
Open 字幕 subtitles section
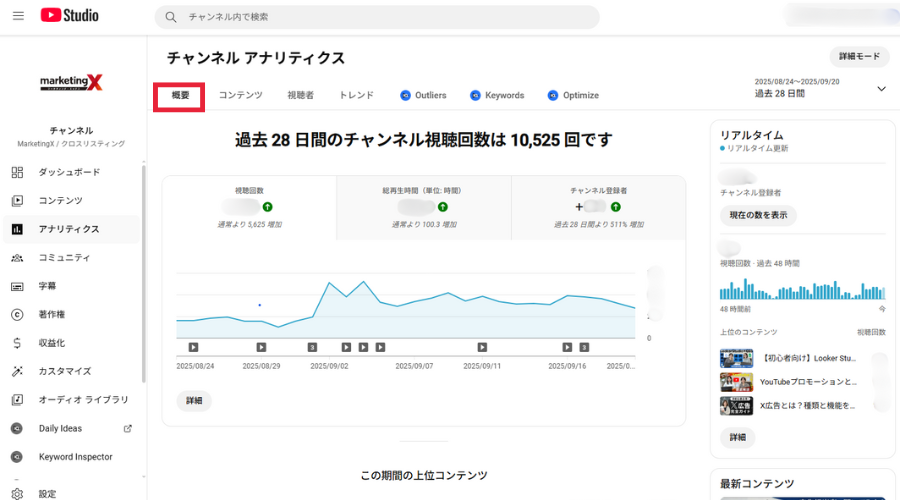(x=47, y=286)
